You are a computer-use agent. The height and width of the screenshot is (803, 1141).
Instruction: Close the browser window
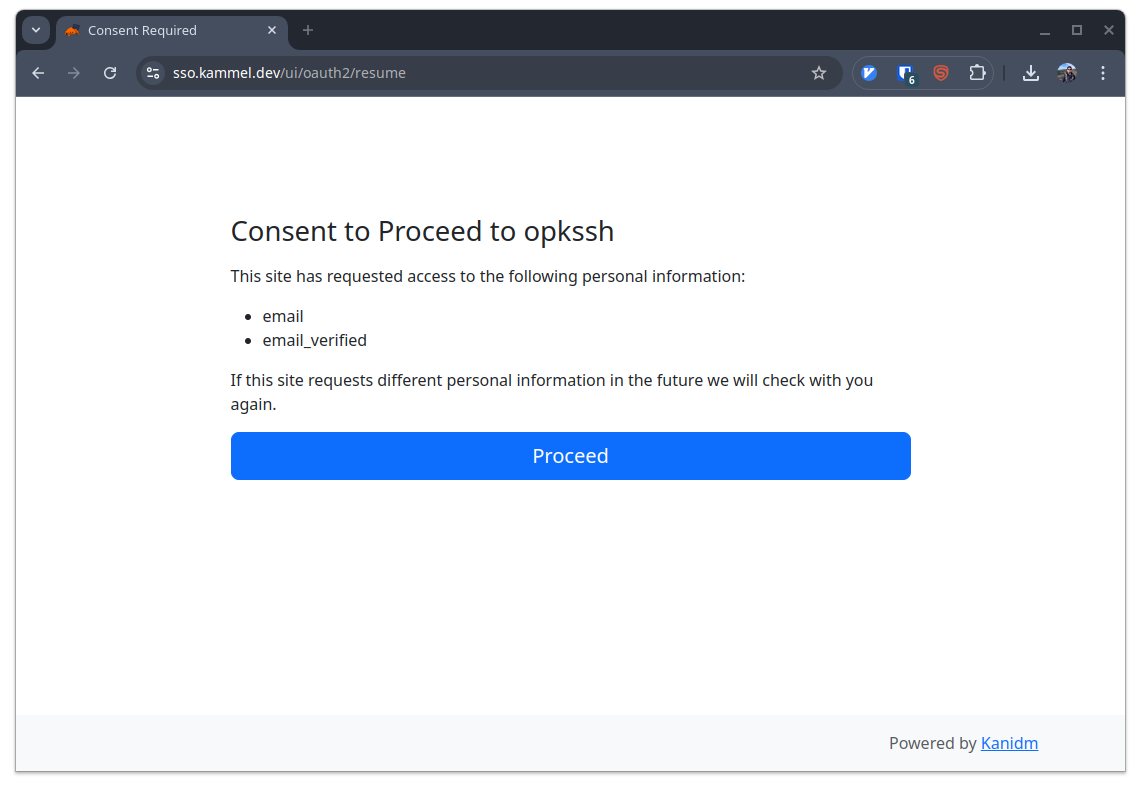pyautogui.click(x=1108, y=31)
